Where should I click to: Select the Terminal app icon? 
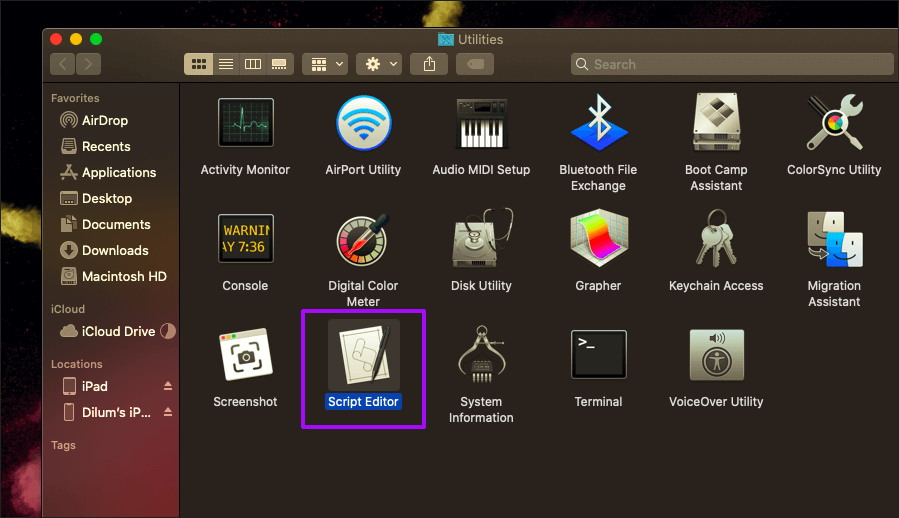(x=599, y=354)
